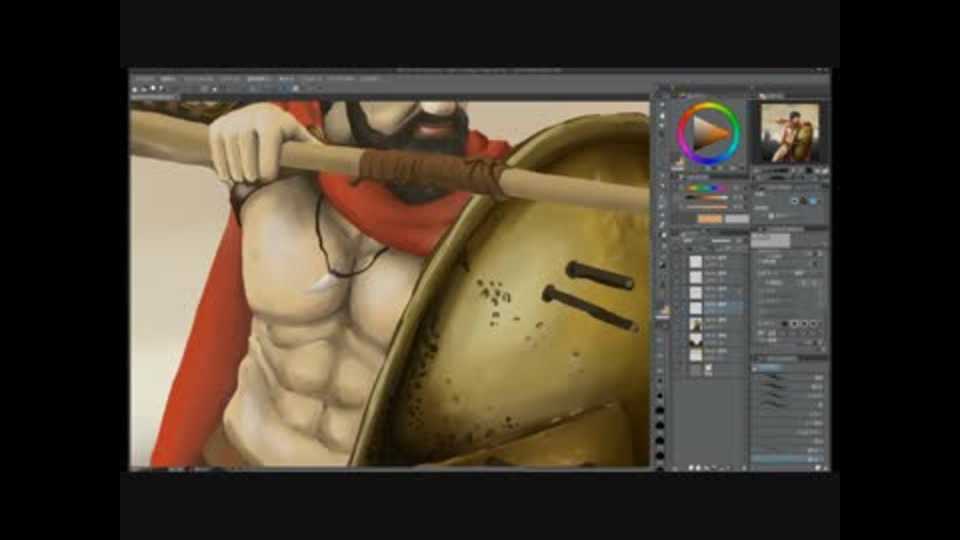
Task: Select the topmost layer thumbnail in the layer list
Action: (696, 262)
